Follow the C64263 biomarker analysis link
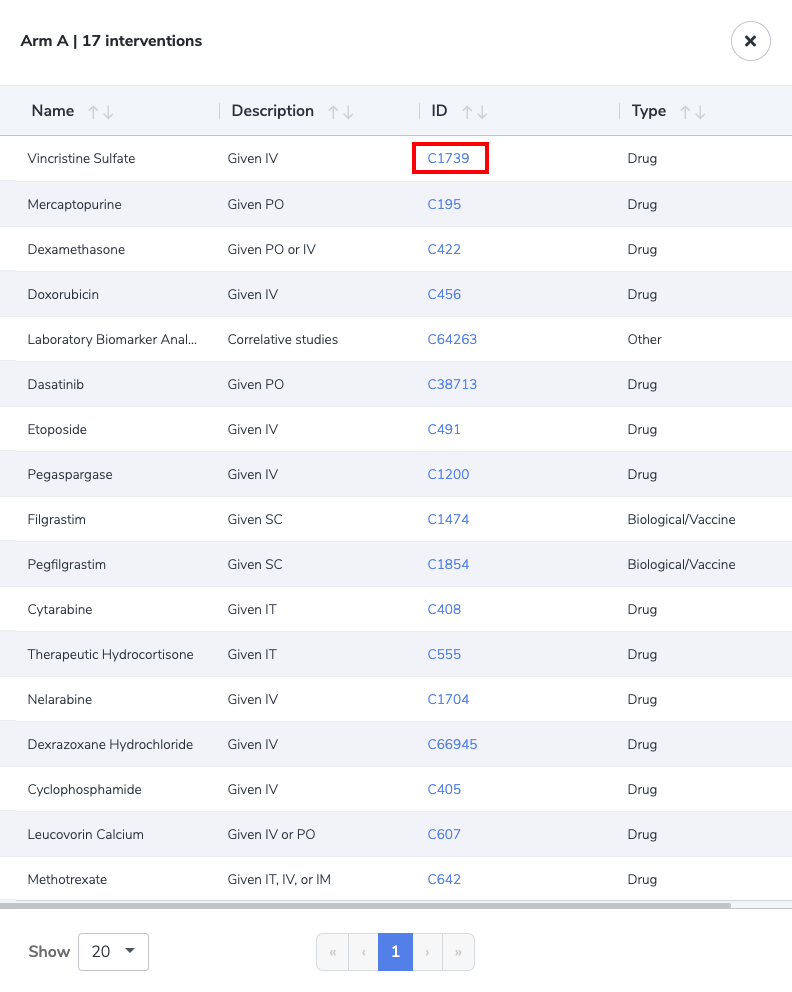Viewport: 792px width, 992px height. pyautogui.click(x=452, y=339)
